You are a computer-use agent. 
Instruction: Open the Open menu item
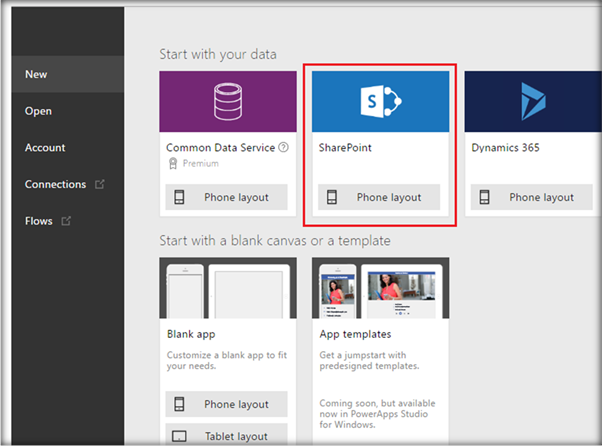[68, 111]
